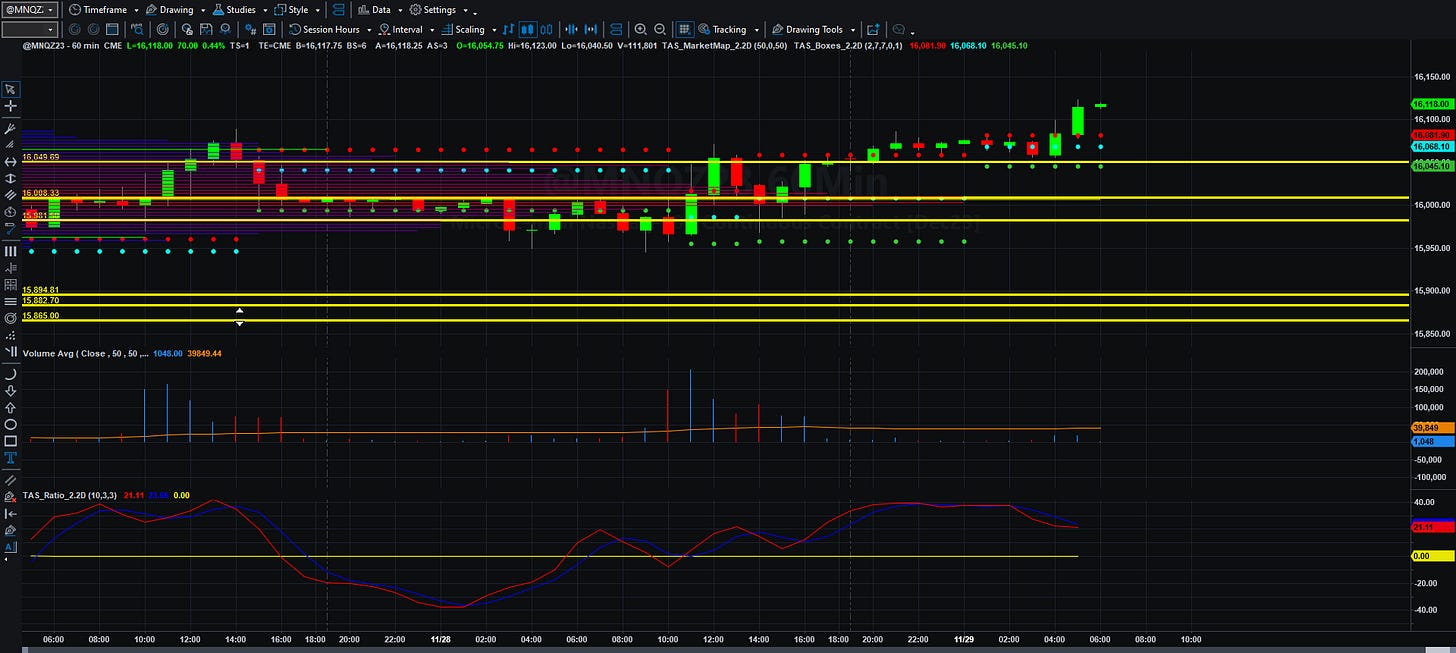Select the rectangle drawing tool
1456x653 pixels.
click(10, 440)
